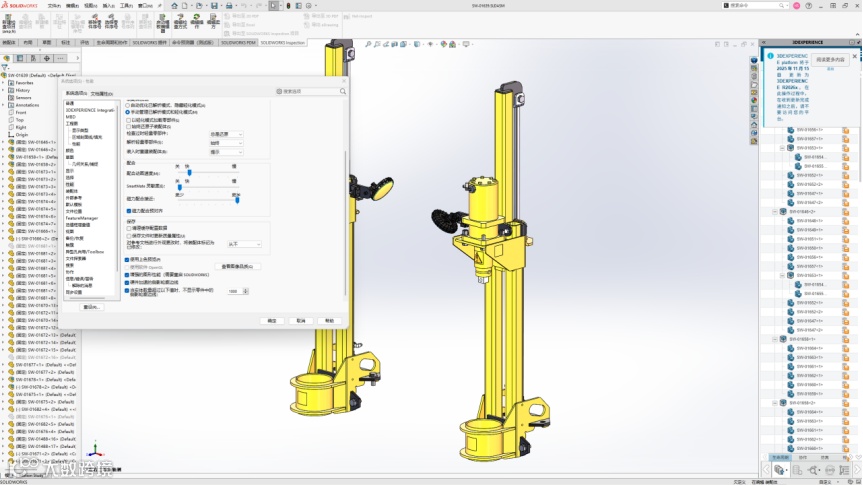The width and height of the screenshot is (863, 485).
Task: Click Zoom to Area in heads-up toolbar
Action: pyautogui.click(x=377, y=44)
